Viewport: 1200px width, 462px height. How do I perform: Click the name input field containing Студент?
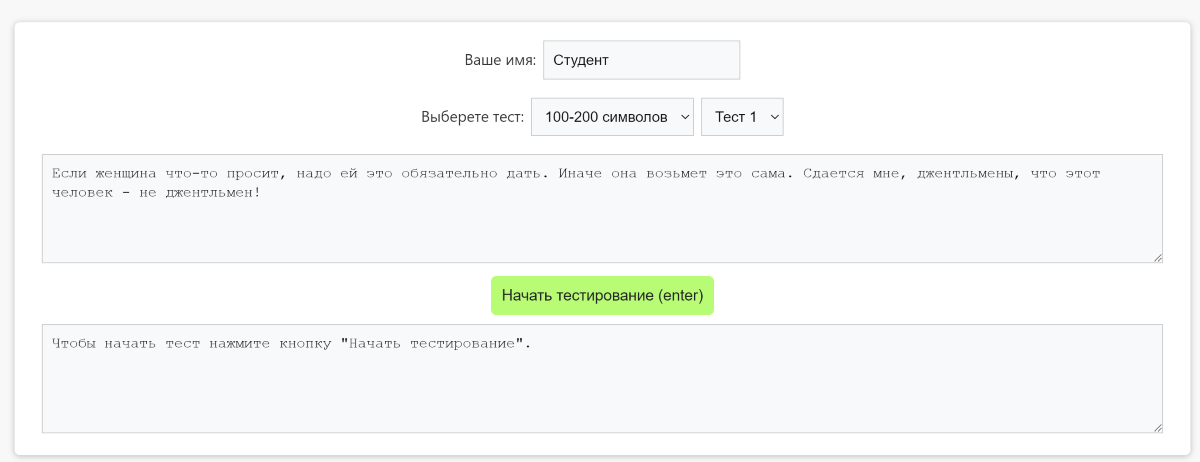[641, 60]
